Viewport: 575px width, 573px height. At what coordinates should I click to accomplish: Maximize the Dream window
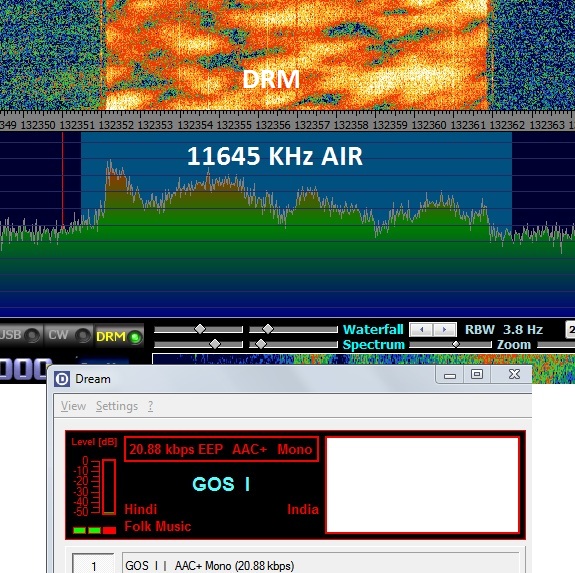[477, 374]
